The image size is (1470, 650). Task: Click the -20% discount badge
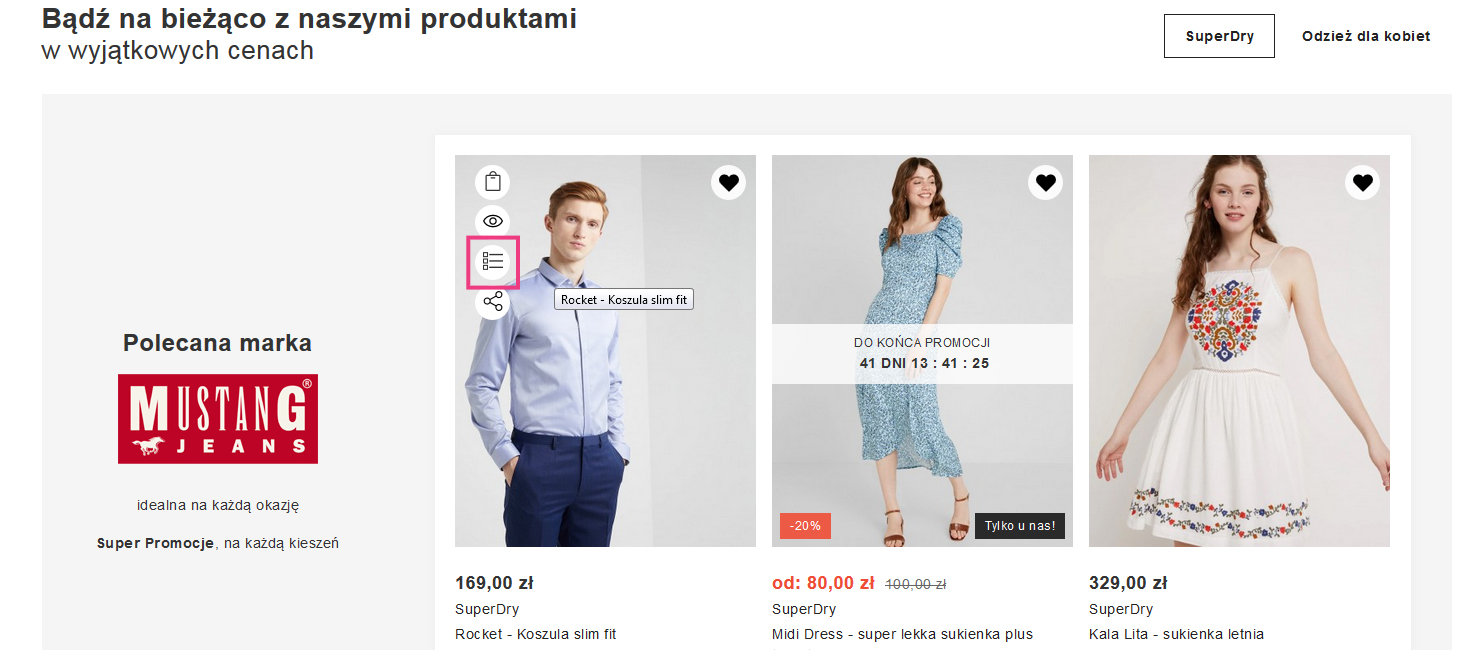click(805, 526)
